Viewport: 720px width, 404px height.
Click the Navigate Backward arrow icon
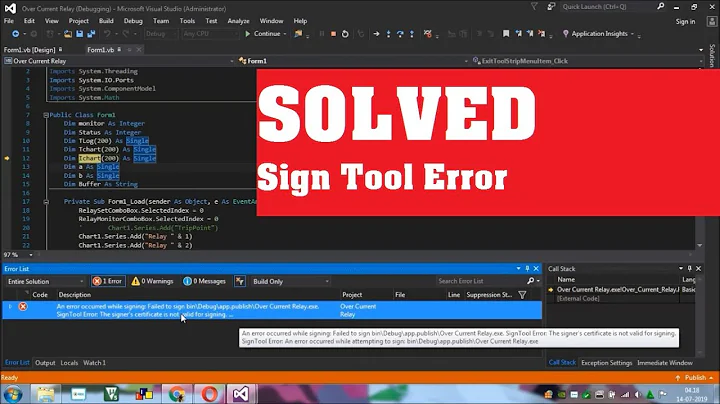(x=15, y=34)
